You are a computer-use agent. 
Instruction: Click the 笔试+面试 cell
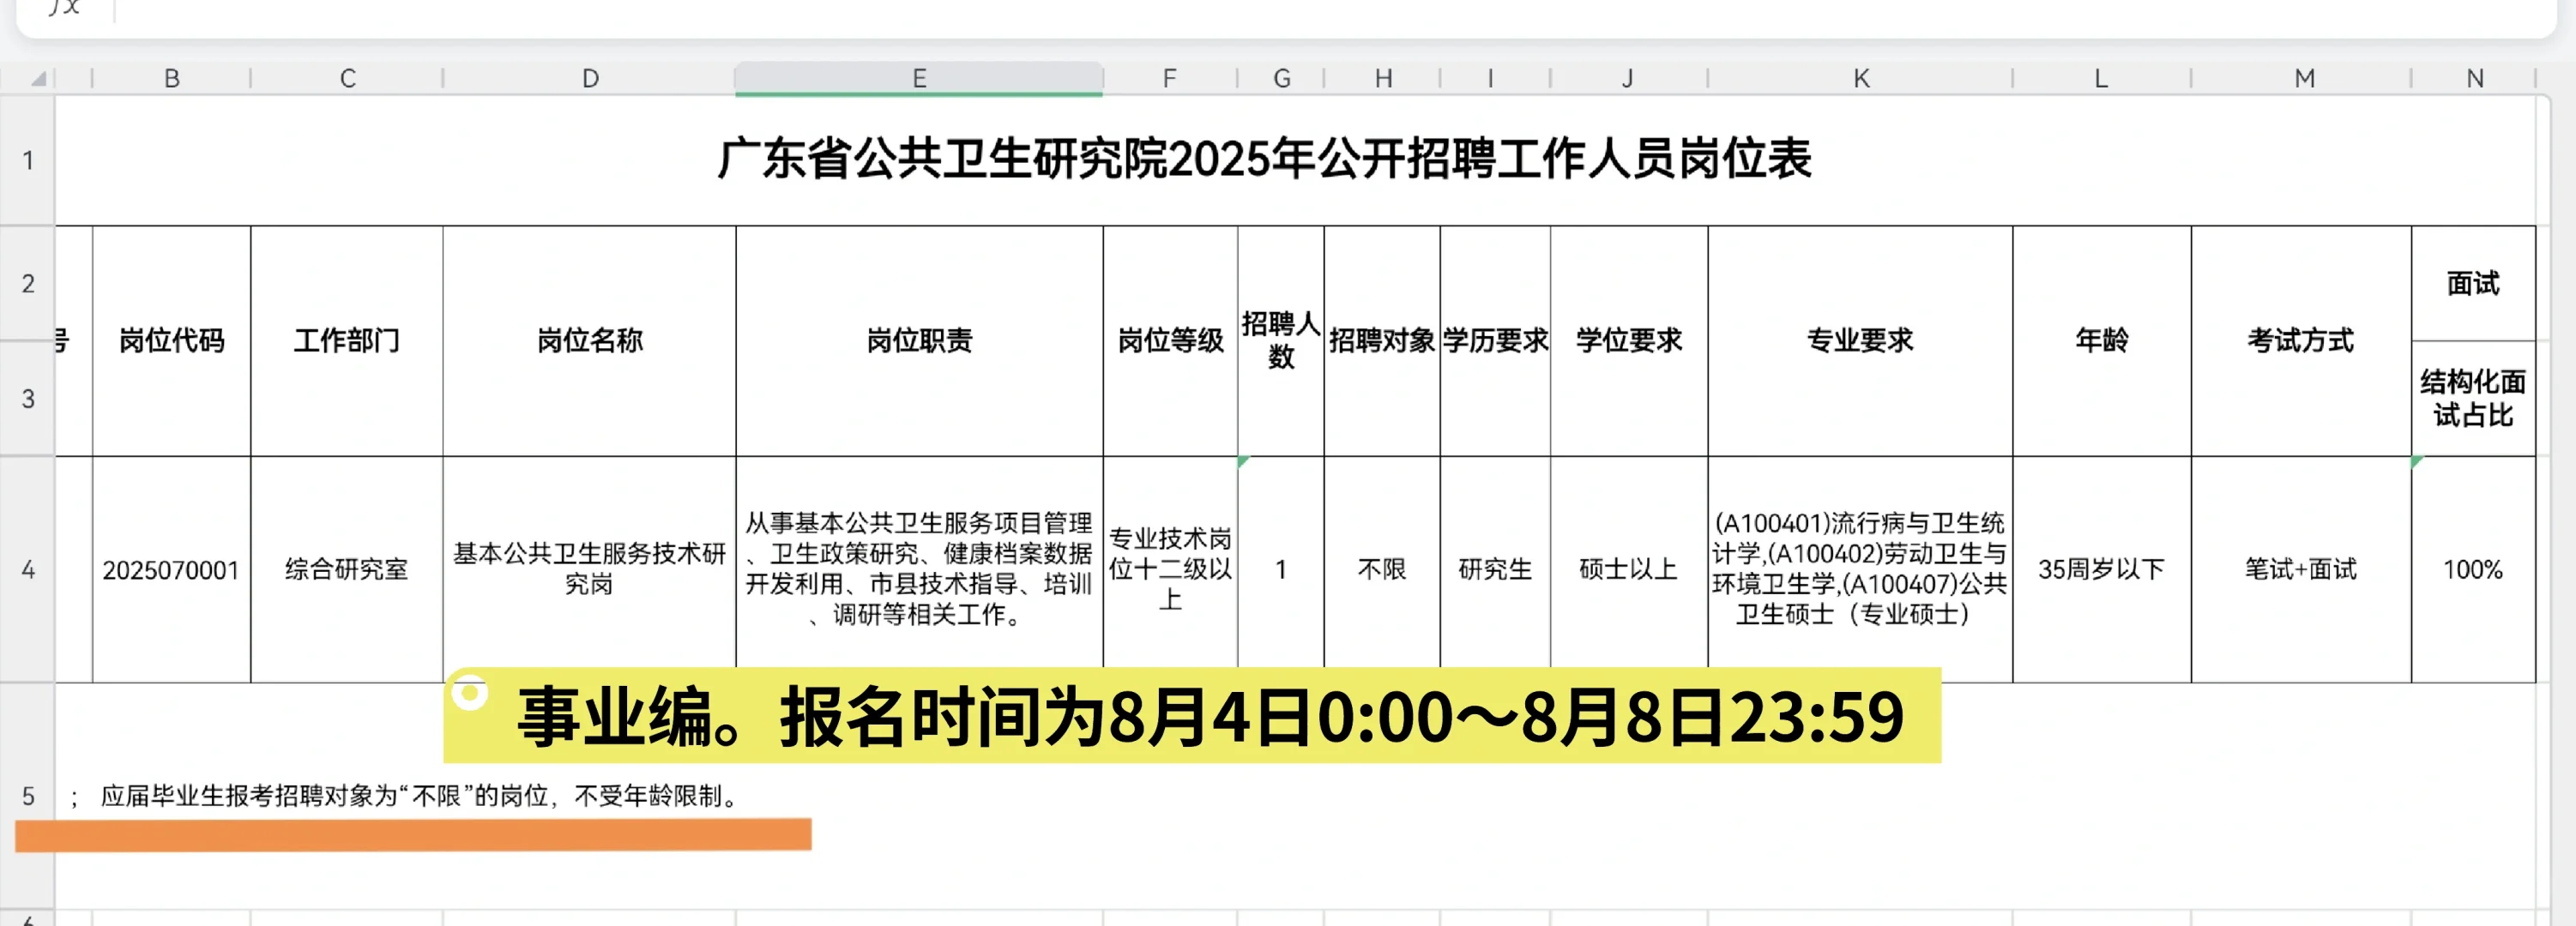2301,569
